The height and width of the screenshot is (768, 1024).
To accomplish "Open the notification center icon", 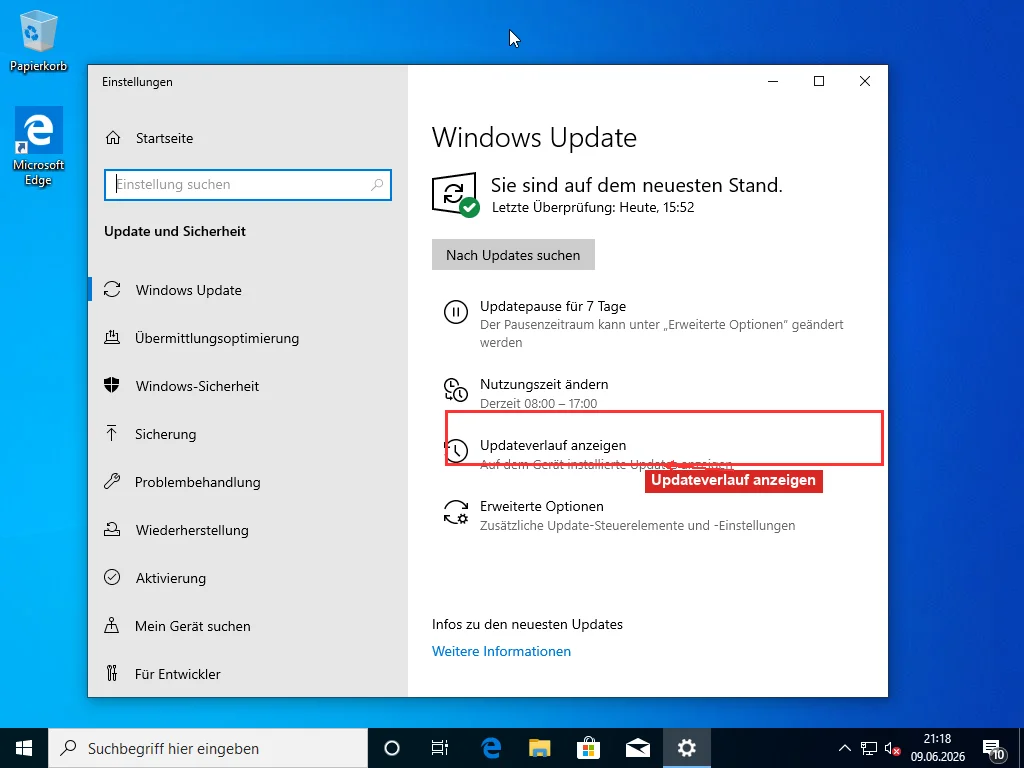I will click(x=993, y=749).
